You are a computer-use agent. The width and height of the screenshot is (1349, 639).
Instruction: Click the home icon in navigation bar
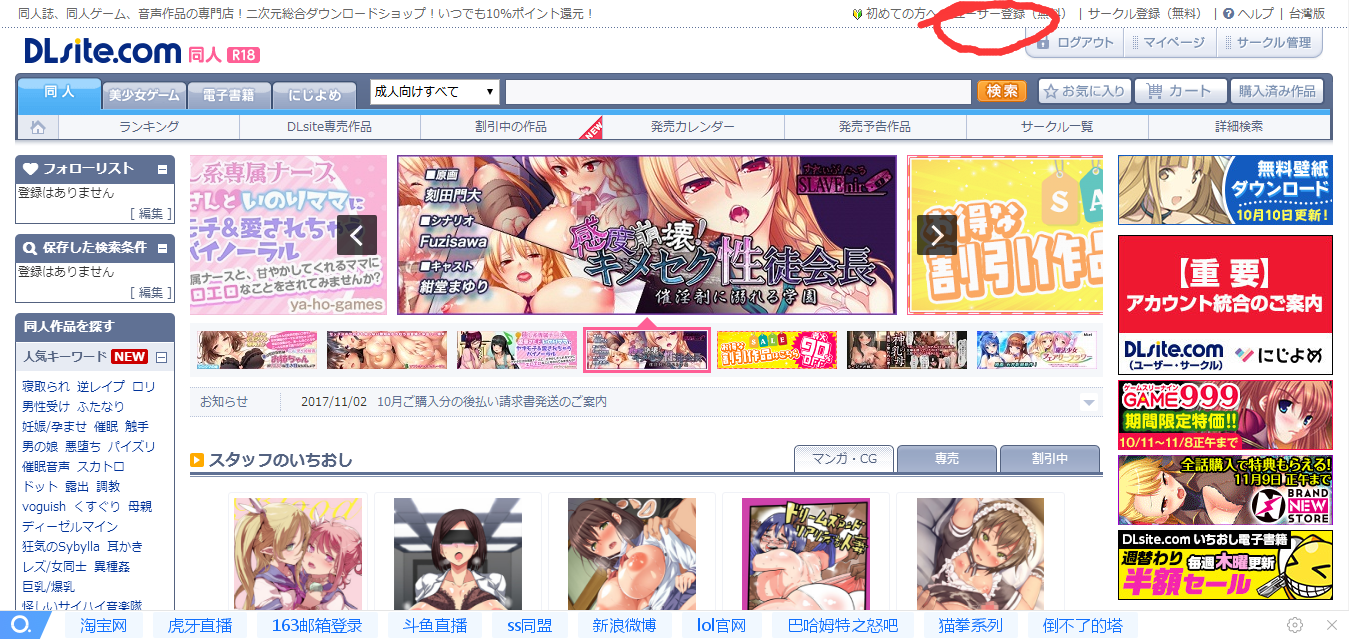pos(38,127)
